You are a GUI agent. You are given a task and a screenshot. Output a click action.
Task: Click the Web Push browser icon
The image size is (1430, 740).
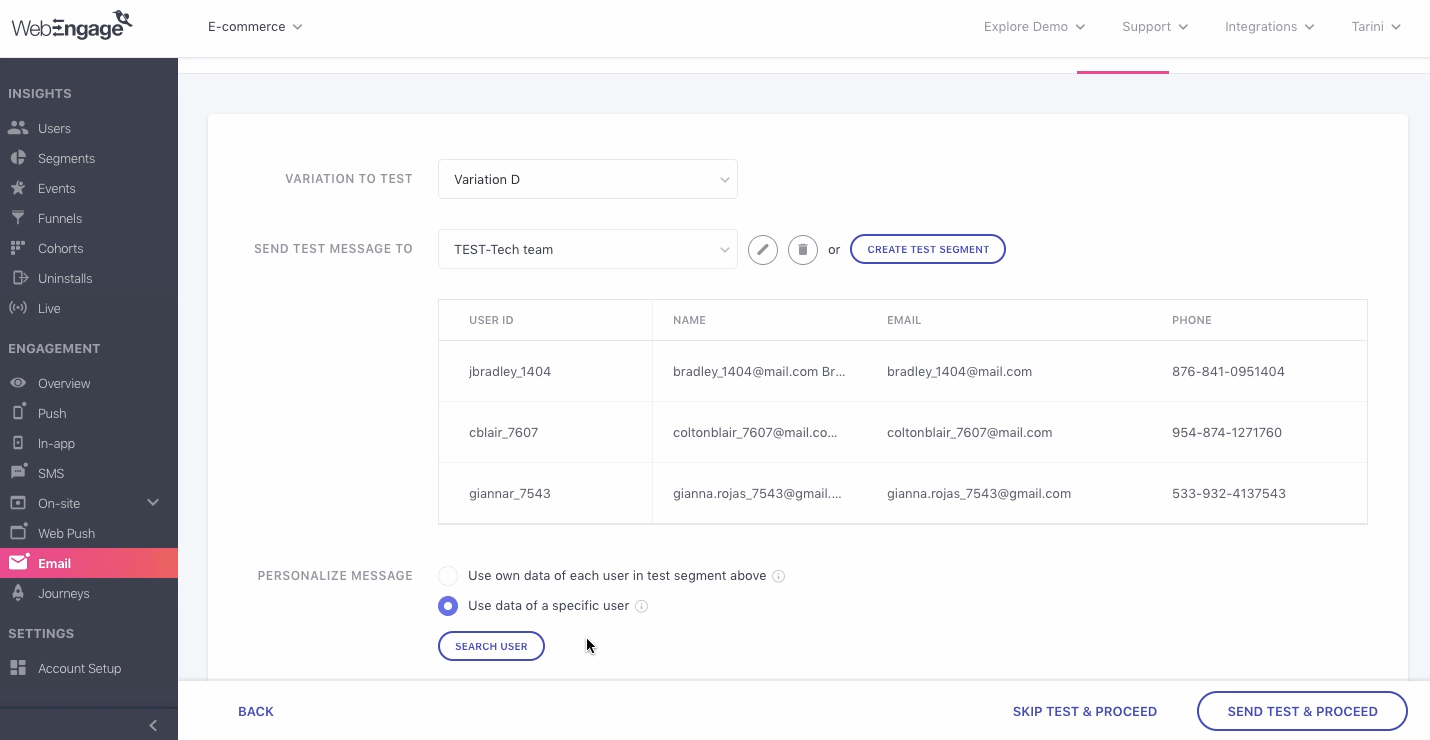point(18,533)
